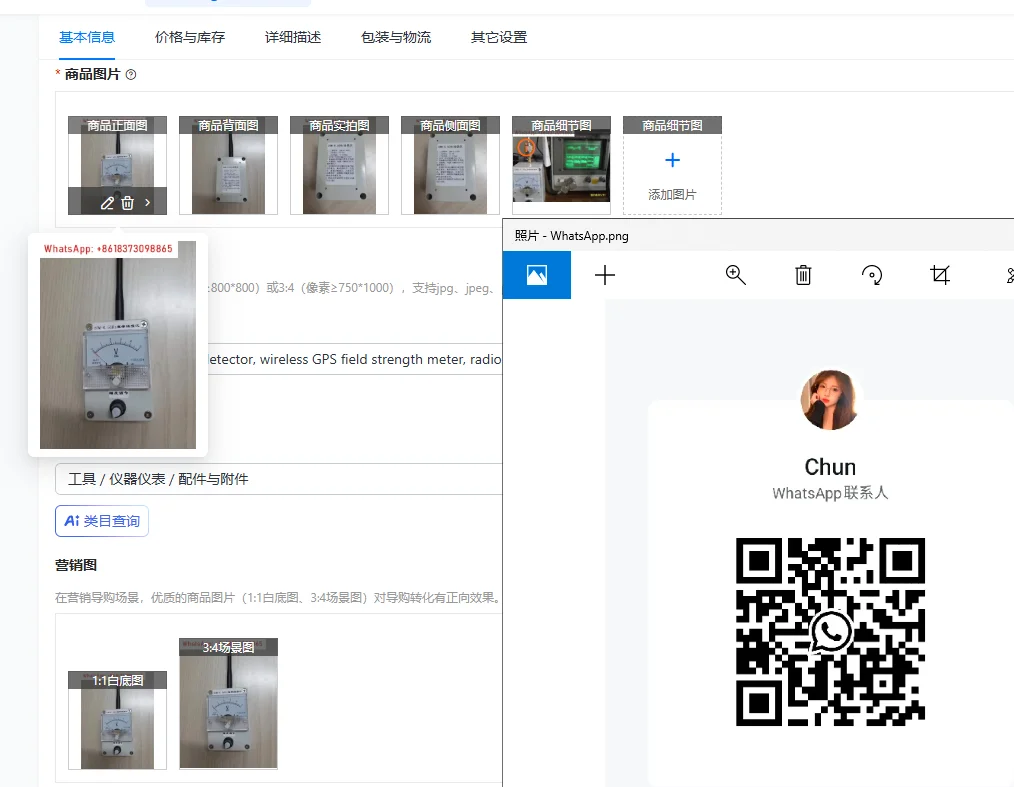The image size is (1014, 787).
Task: Click the 3:4场景图 marketing image
Action: pyautogui.click(x=228, y=705)
